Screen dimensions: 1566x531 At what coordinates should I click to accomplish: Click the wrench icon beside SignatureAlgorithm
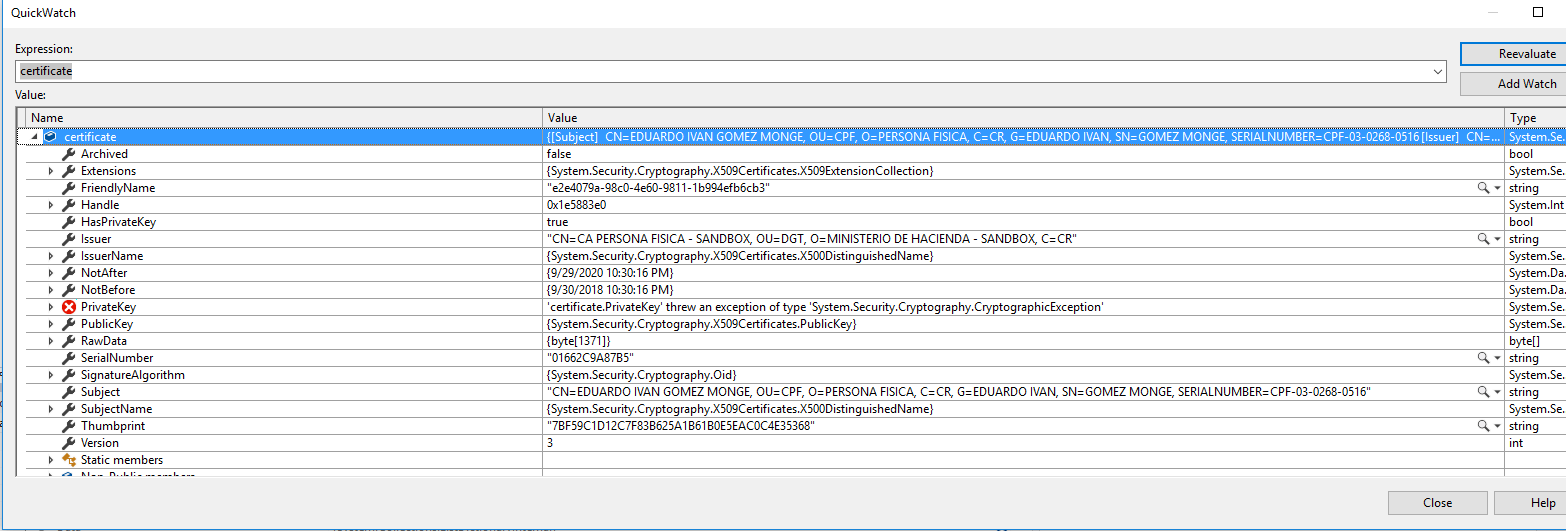click(69, 375)
